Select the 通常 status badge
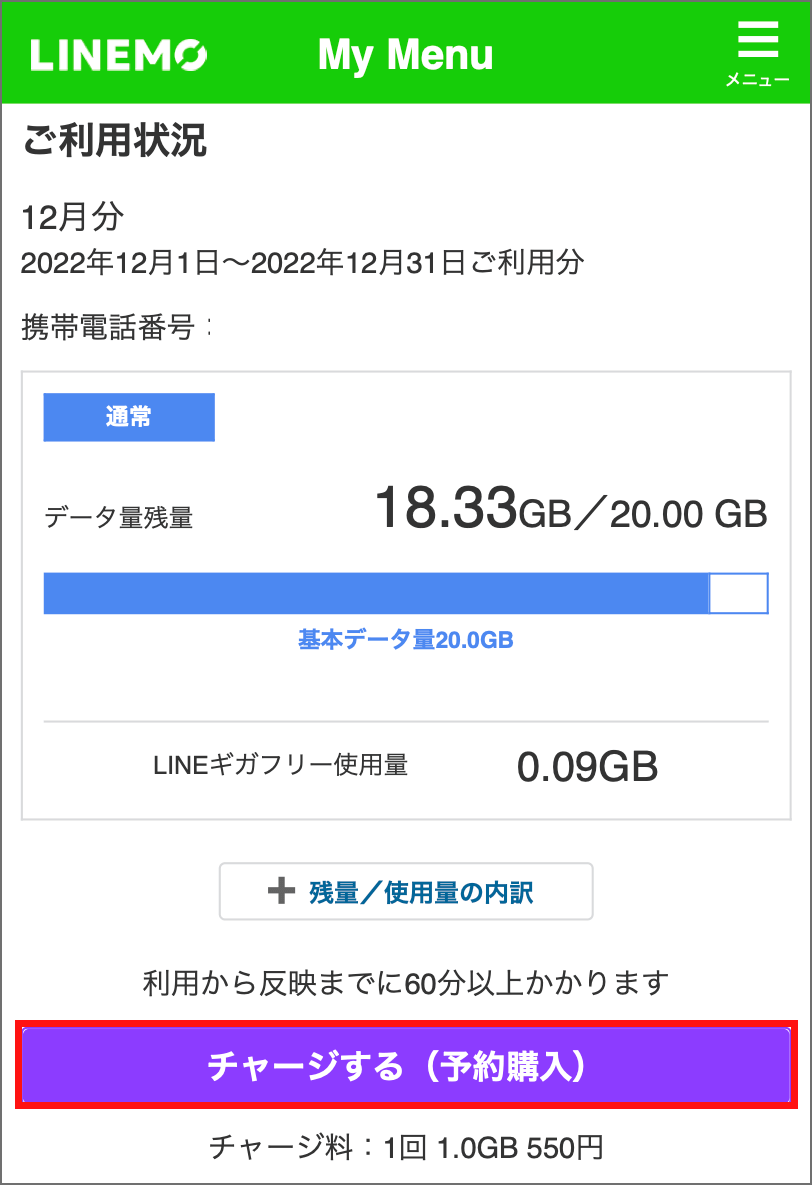This screenshot has width=812, height=1185. pyautogui.click(x=129, y=417)
